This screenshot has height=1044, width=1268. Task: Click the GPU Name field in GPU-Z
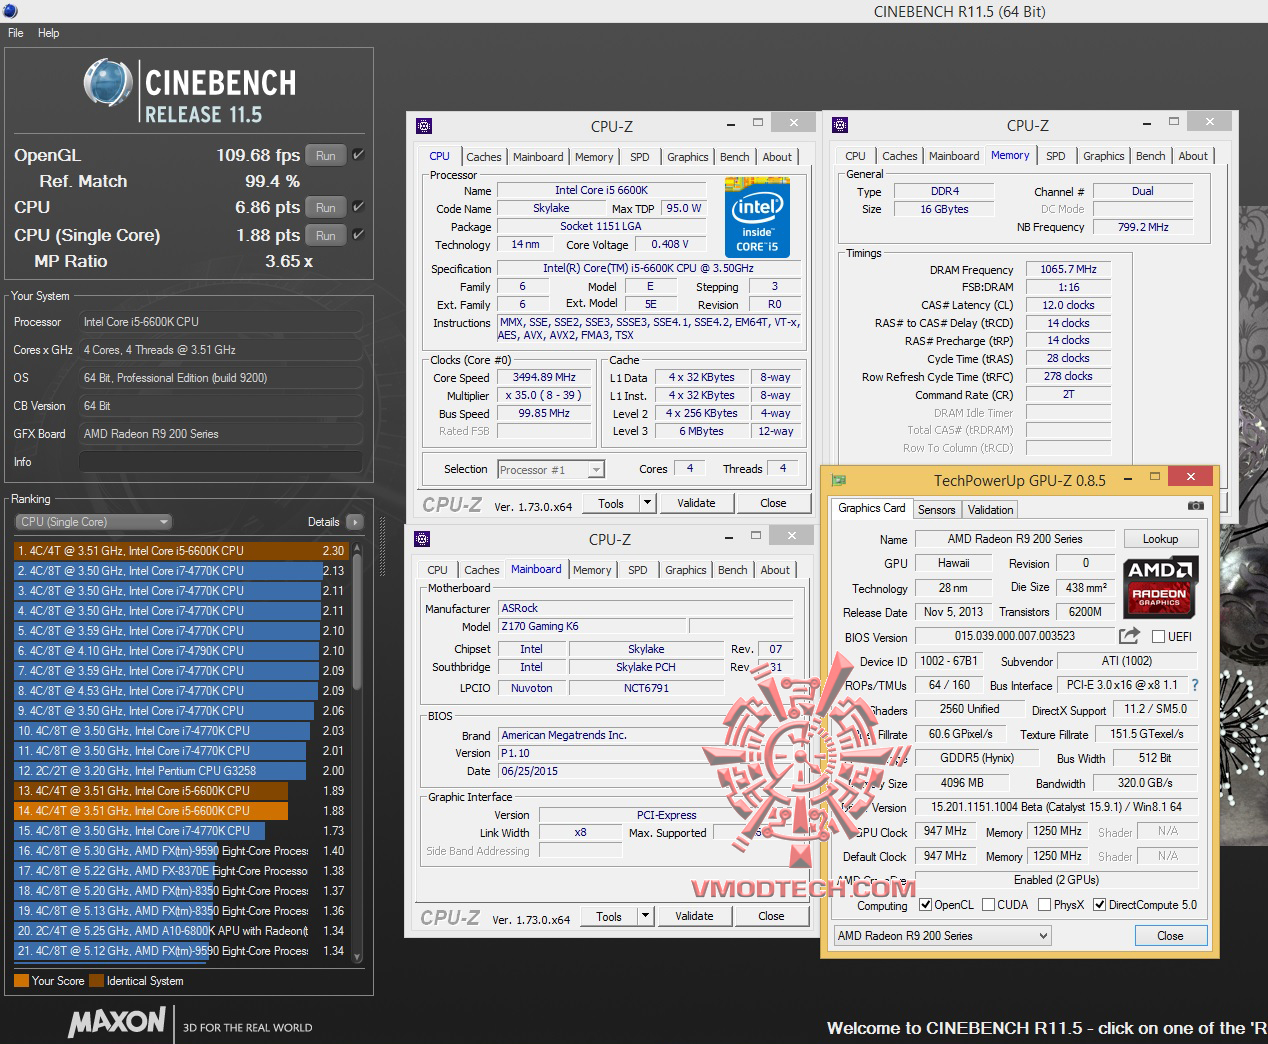click(x=1015, y=539)
